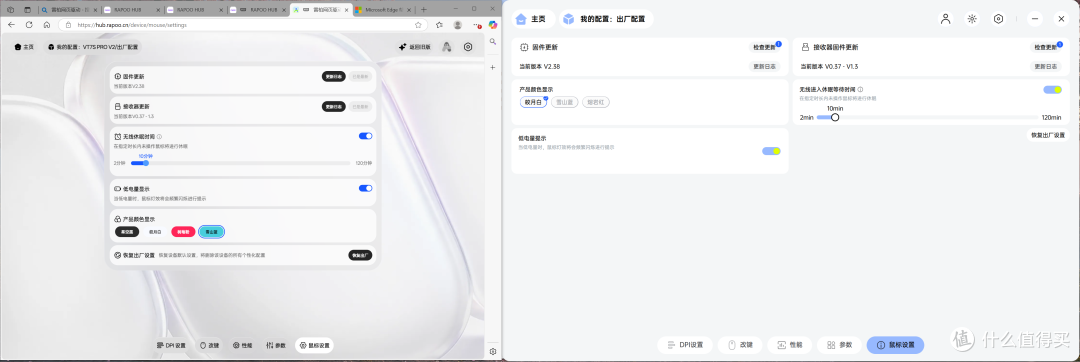Open user account icon in desktop app
The height and width of the screenshot is (362, 1080).
coord(946,19)
